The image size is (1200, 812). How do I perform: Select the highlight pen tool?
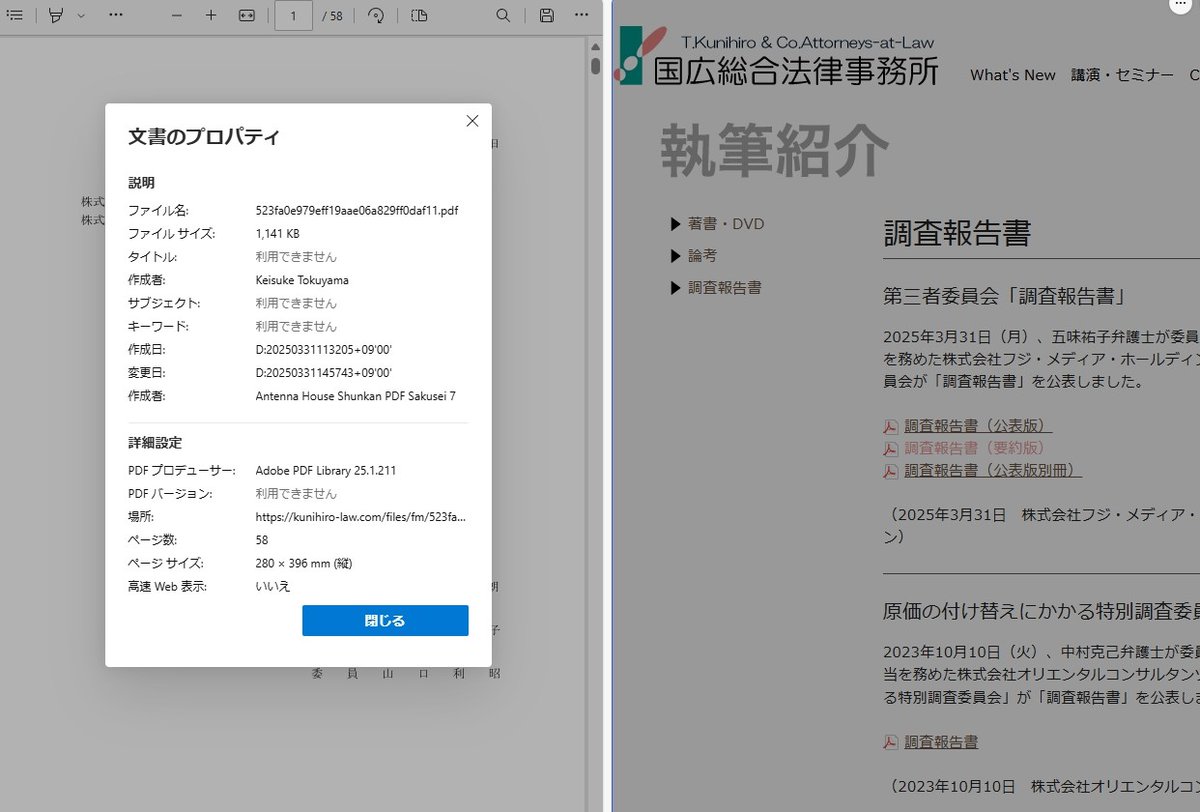[x=56, y=15]
